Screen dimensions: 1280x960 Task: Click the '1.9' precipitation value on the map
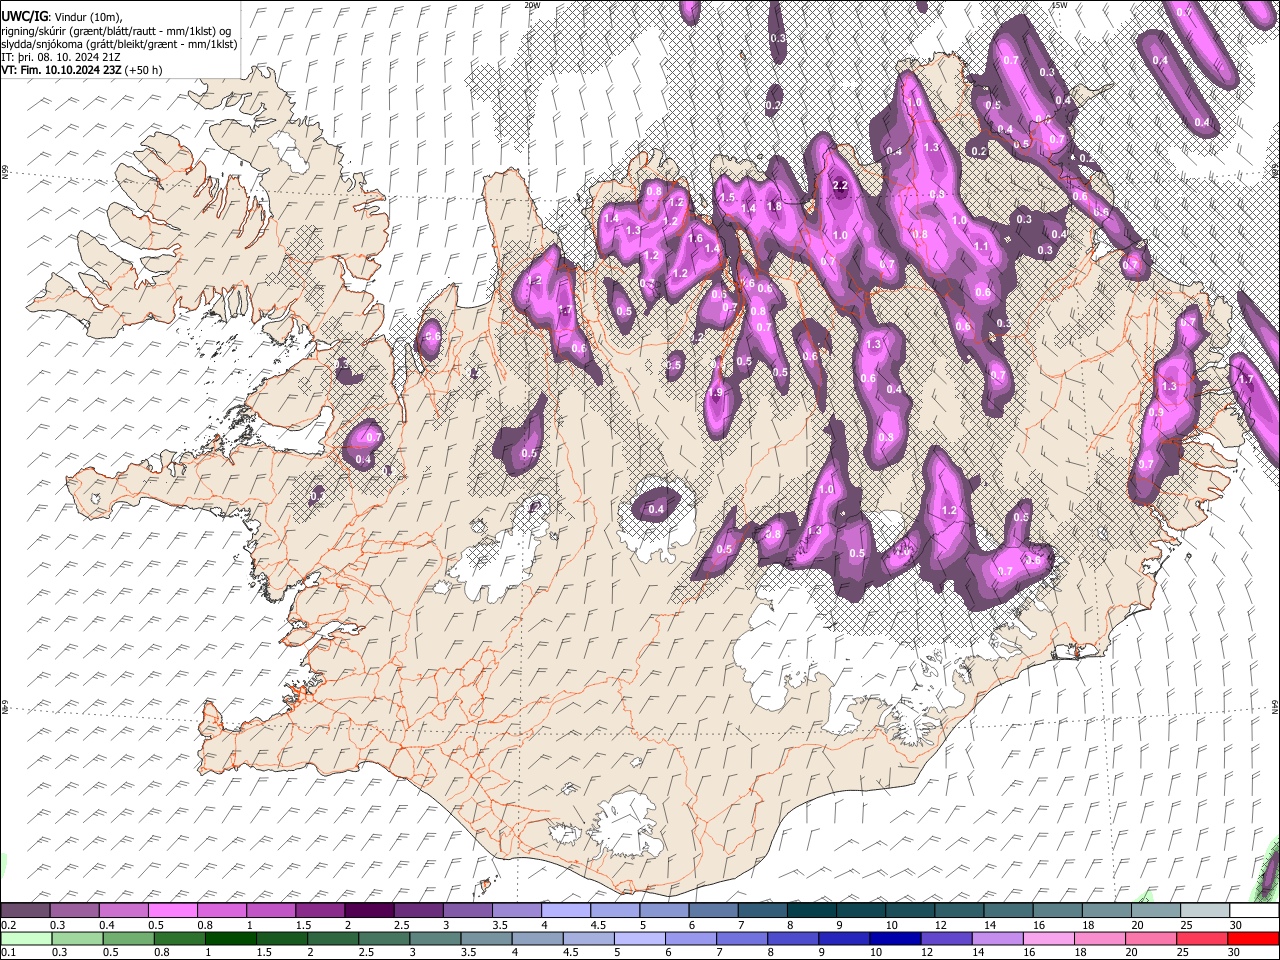[715, 393]
